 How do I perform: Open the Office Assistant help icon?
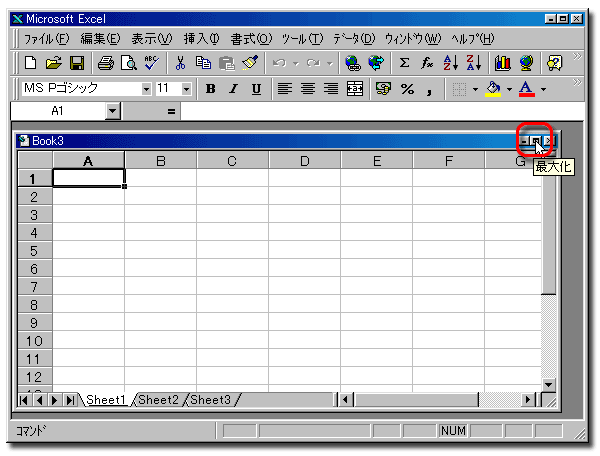click(x=554, y=63)
